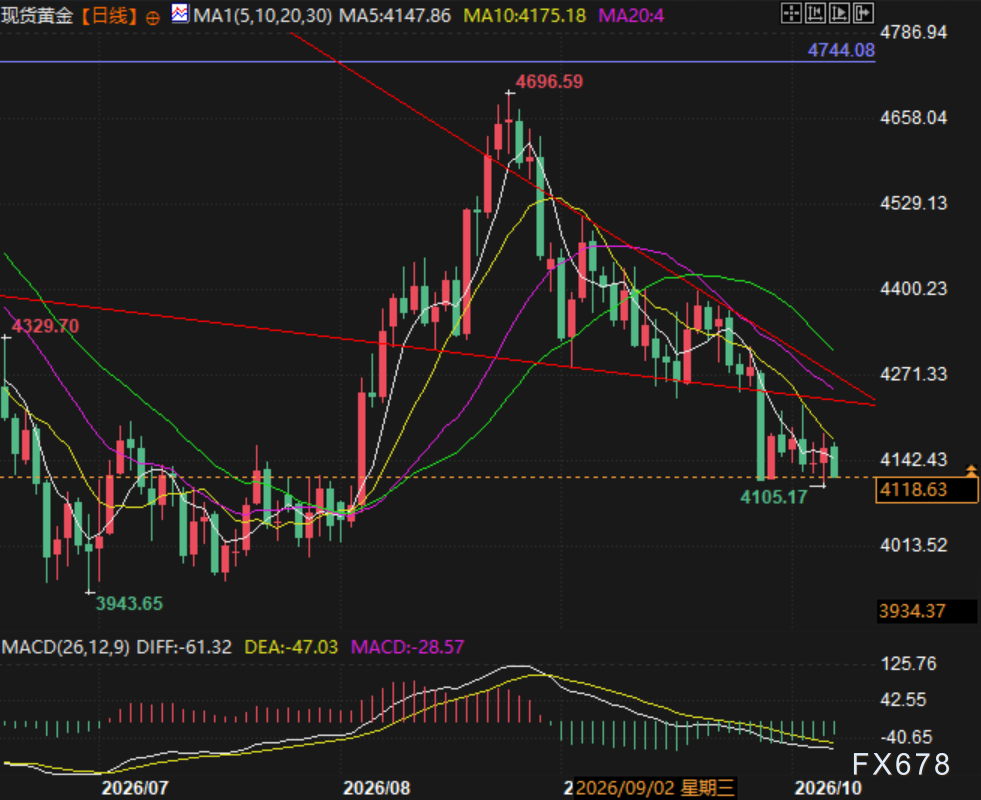Click the crosshair cursor icon in chart toolbar
This screenshot has width=981, height=800.
(x=791, y=13)
